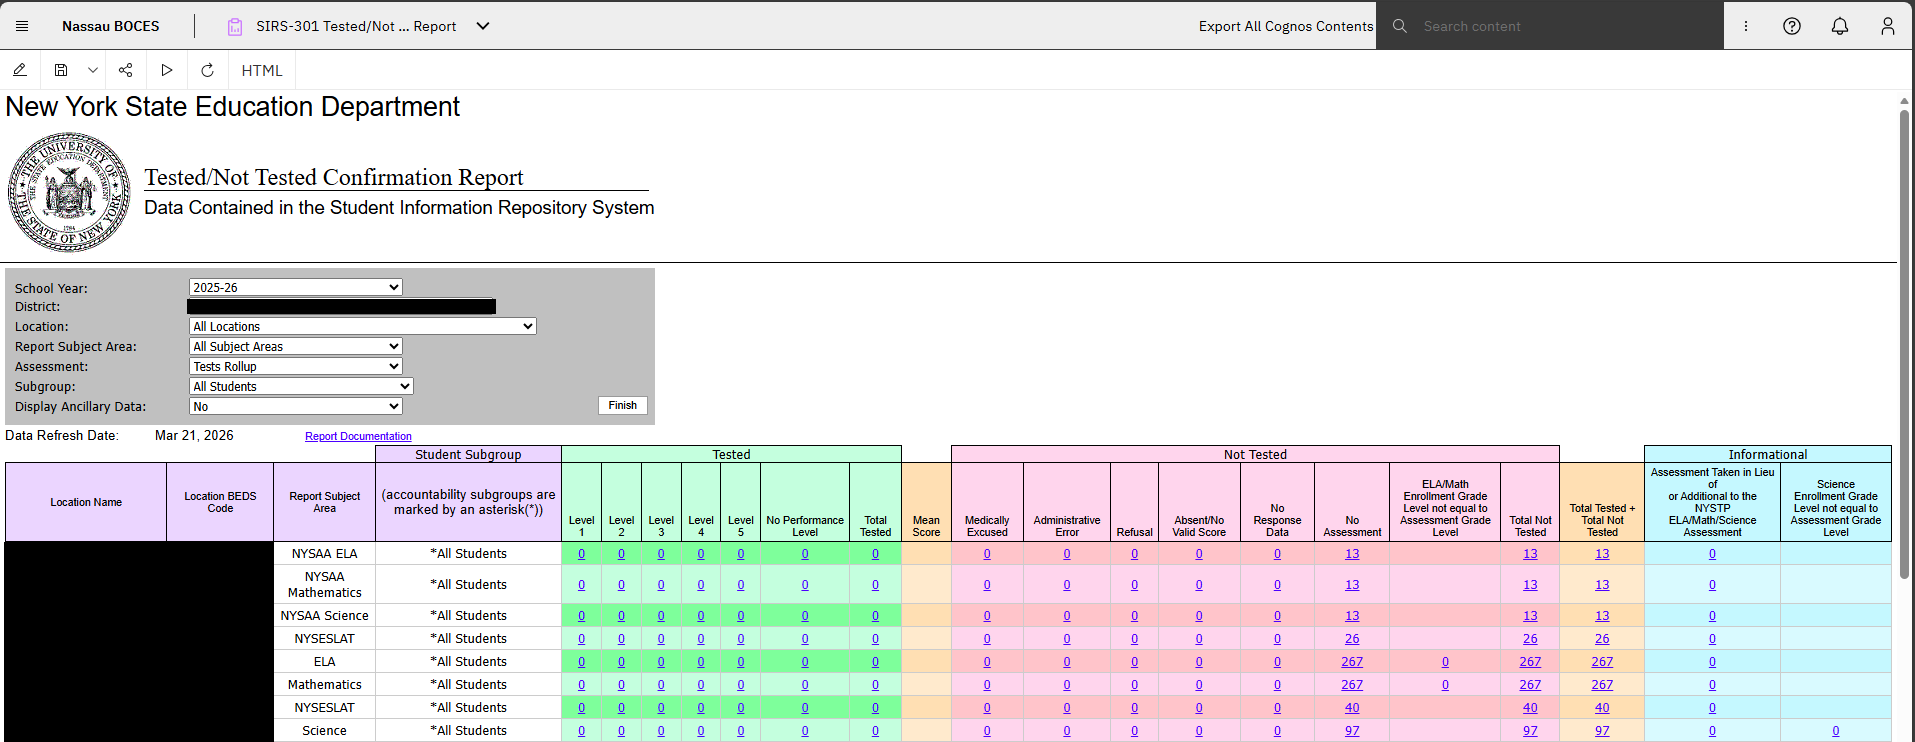Open the Location dropdown
The image size is (1915, 742).
click(x=363, y=326)
